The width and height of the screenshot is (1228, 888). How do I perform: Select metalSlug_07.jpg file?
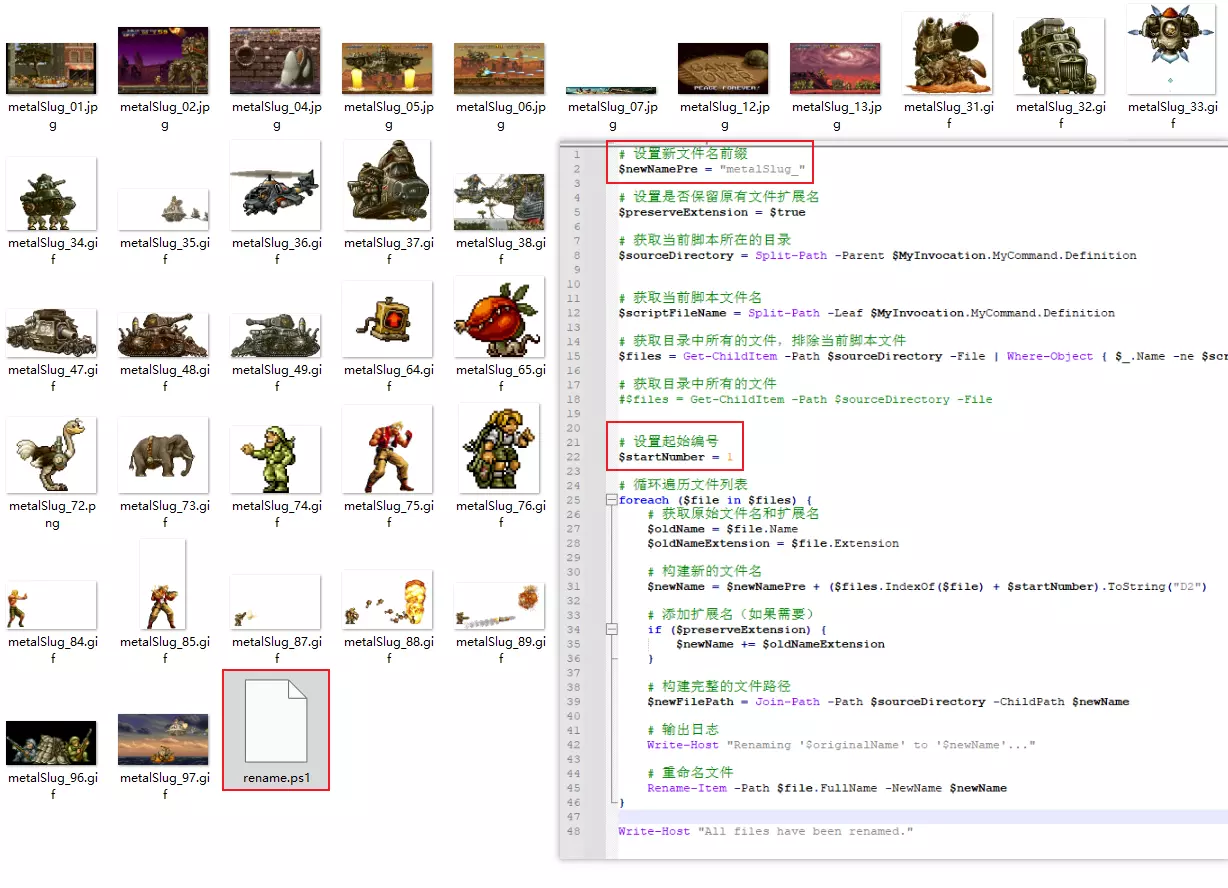611,90
